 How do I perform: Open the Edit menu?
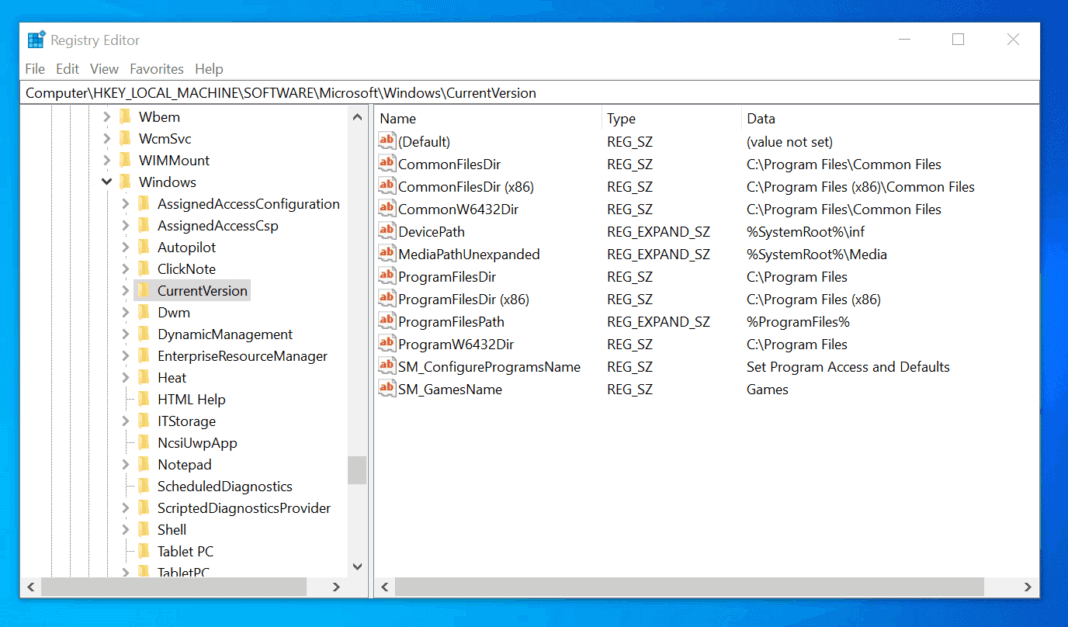pyautogui.click(x=67, y=68)
